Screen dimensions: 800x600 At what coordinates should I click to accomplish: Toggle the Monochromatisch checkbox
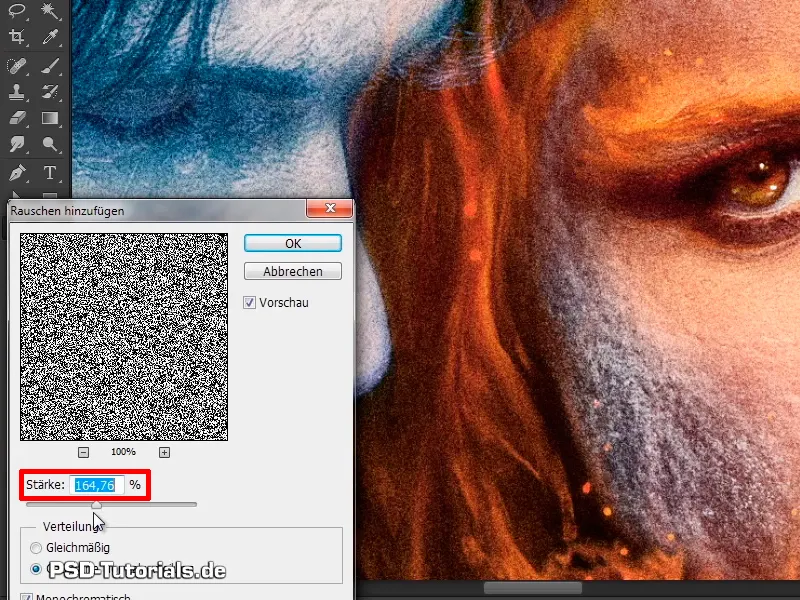[x=27, y=596]
